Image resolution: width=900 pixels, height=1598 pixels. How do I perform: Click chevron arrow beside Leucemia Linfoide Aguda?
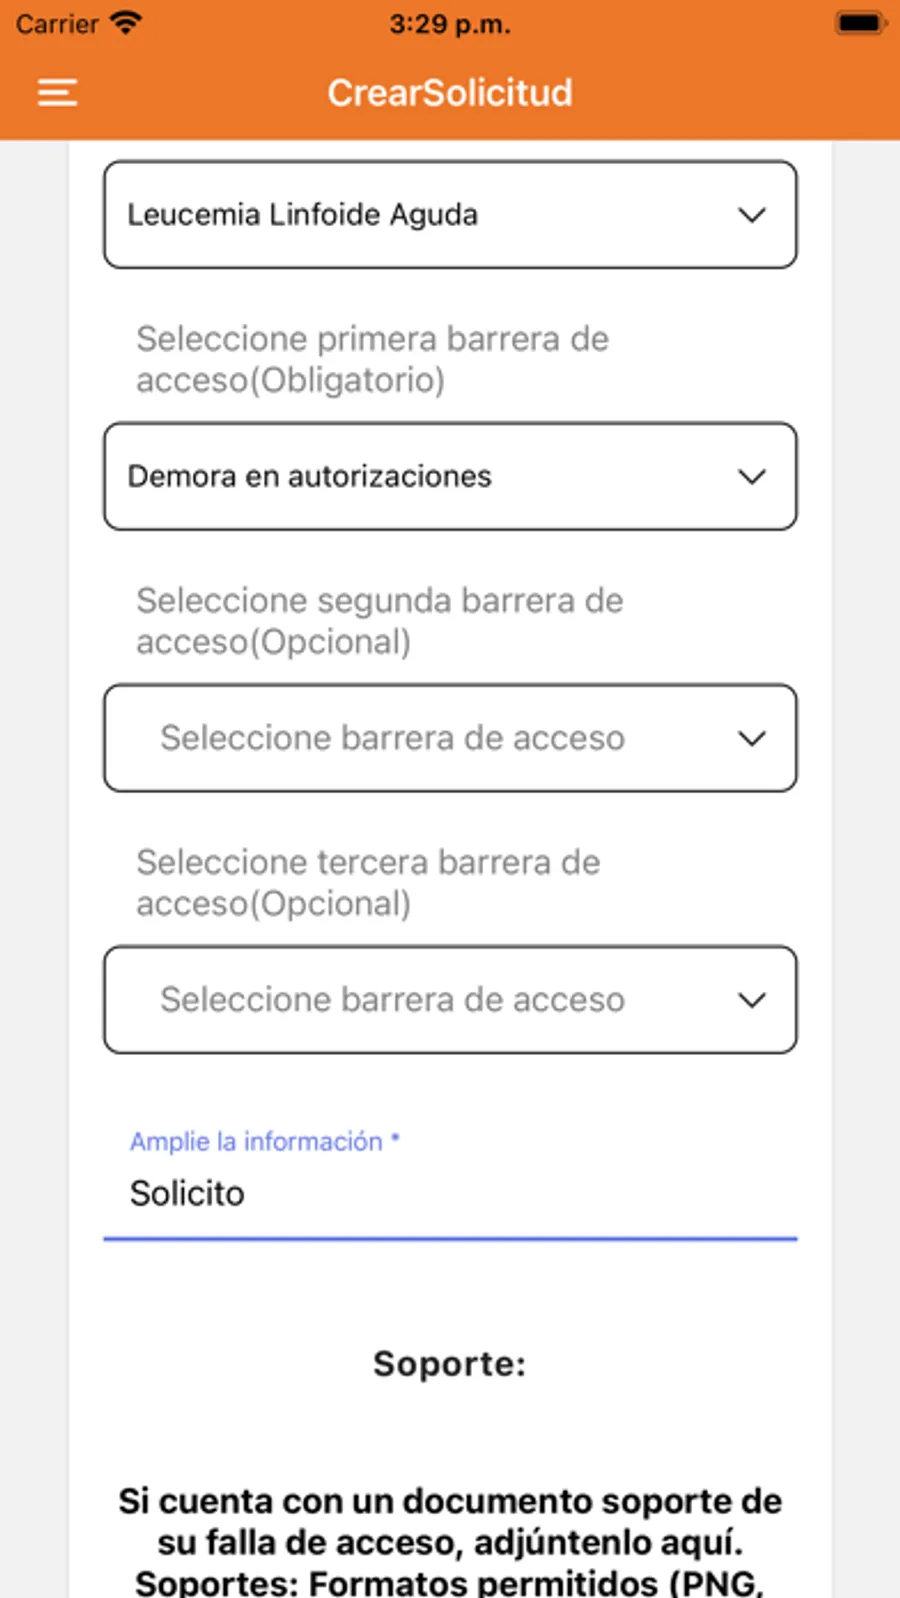pyautogui.click(x=752, y=215)
